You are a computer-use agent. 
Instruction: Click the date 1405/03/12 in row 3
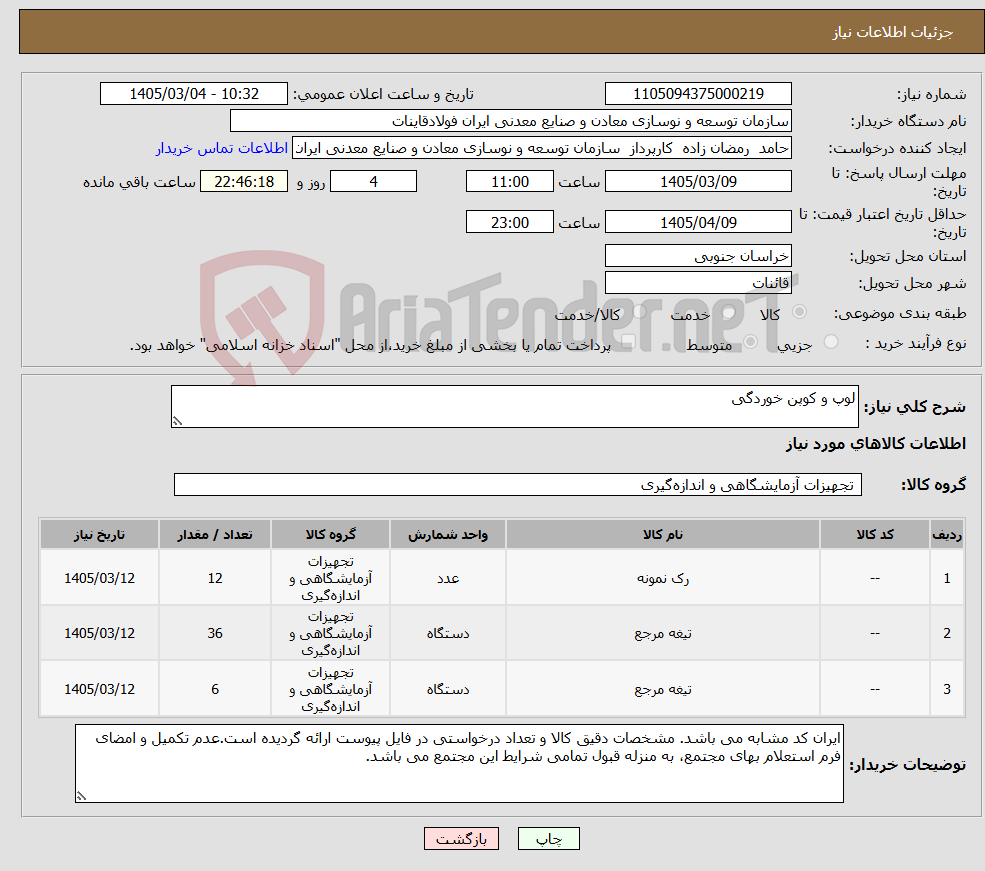tap(99, 689)
